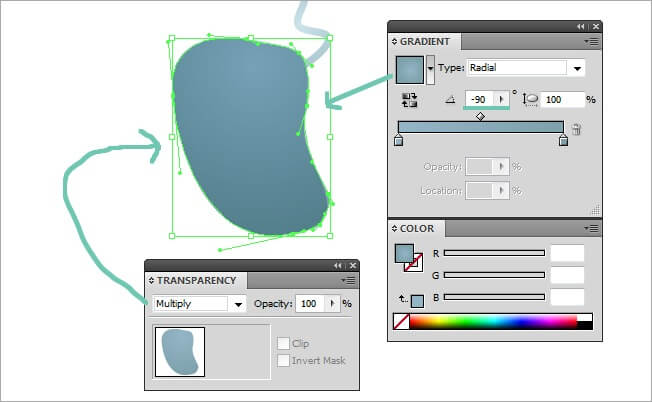Screen dimensions: 652x402
Task: Click the Transparency Opacity field showing 100
Action: tap(310, 304)
